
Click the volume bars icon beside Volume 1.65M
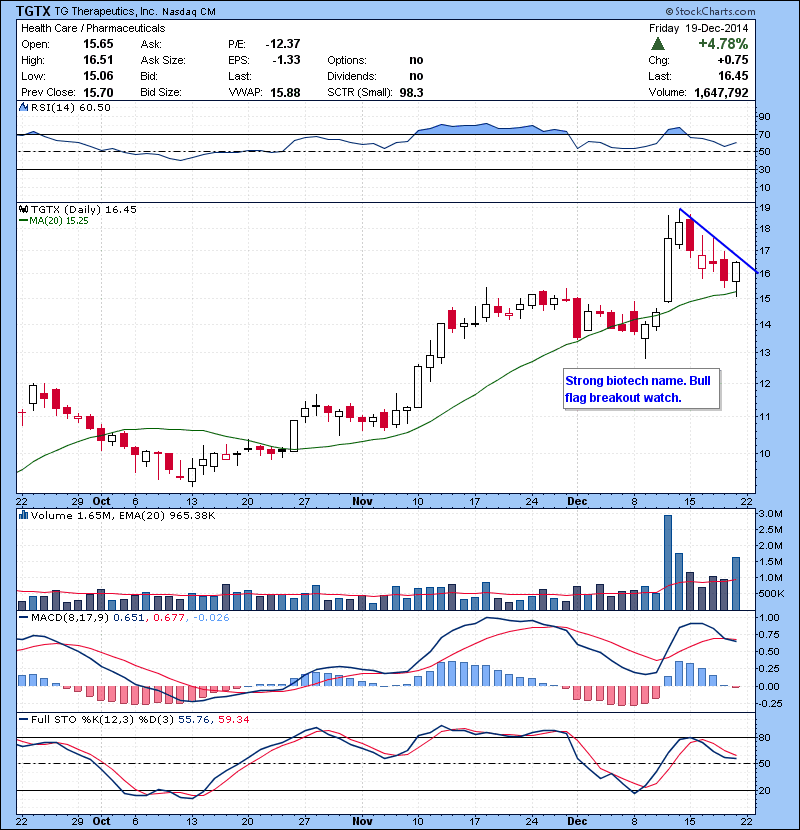pyautogui.click(x=23, y=515)
